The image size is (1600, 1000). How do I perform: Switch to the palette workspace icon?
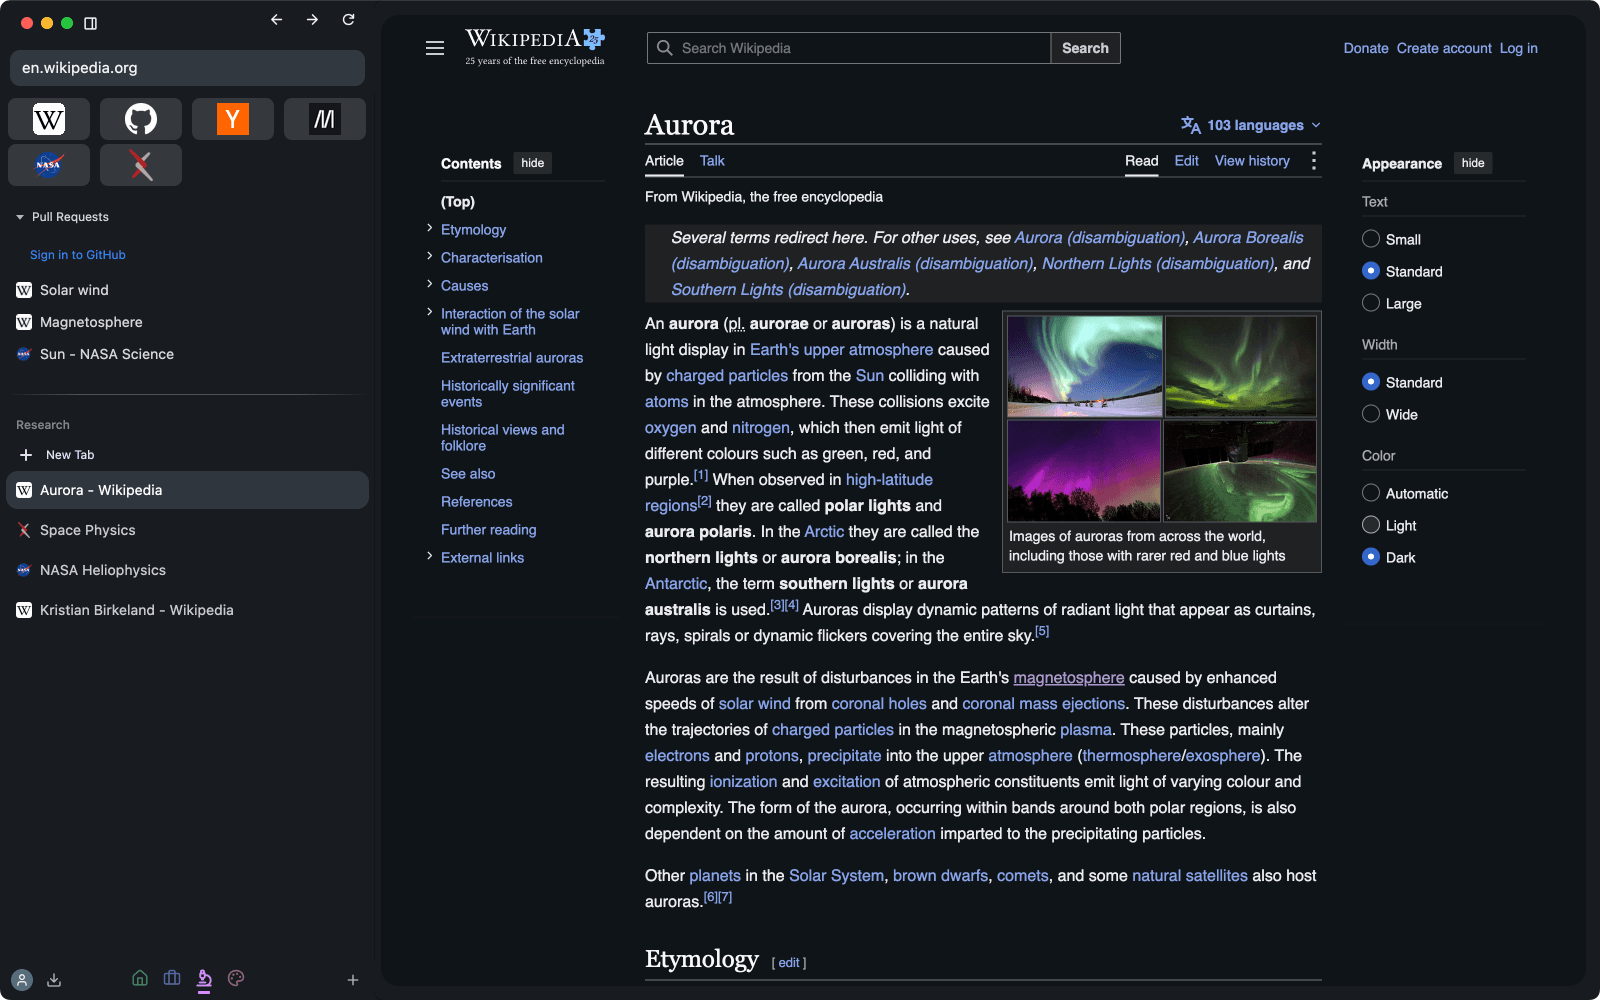tap(236, 978)
